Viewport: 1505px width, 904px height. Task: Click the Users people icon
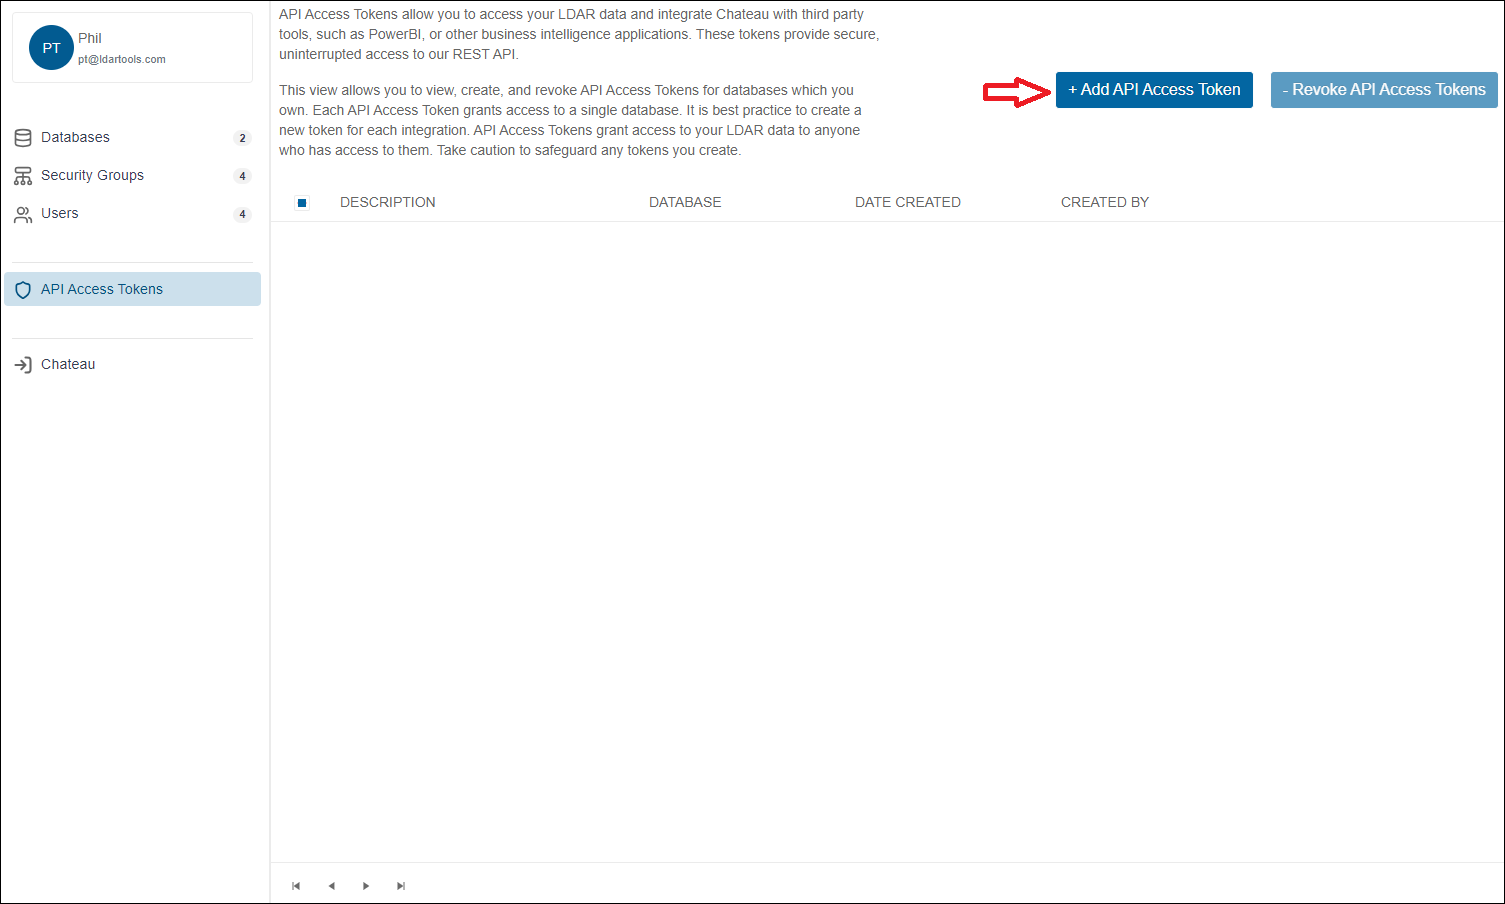click(23, 214)
